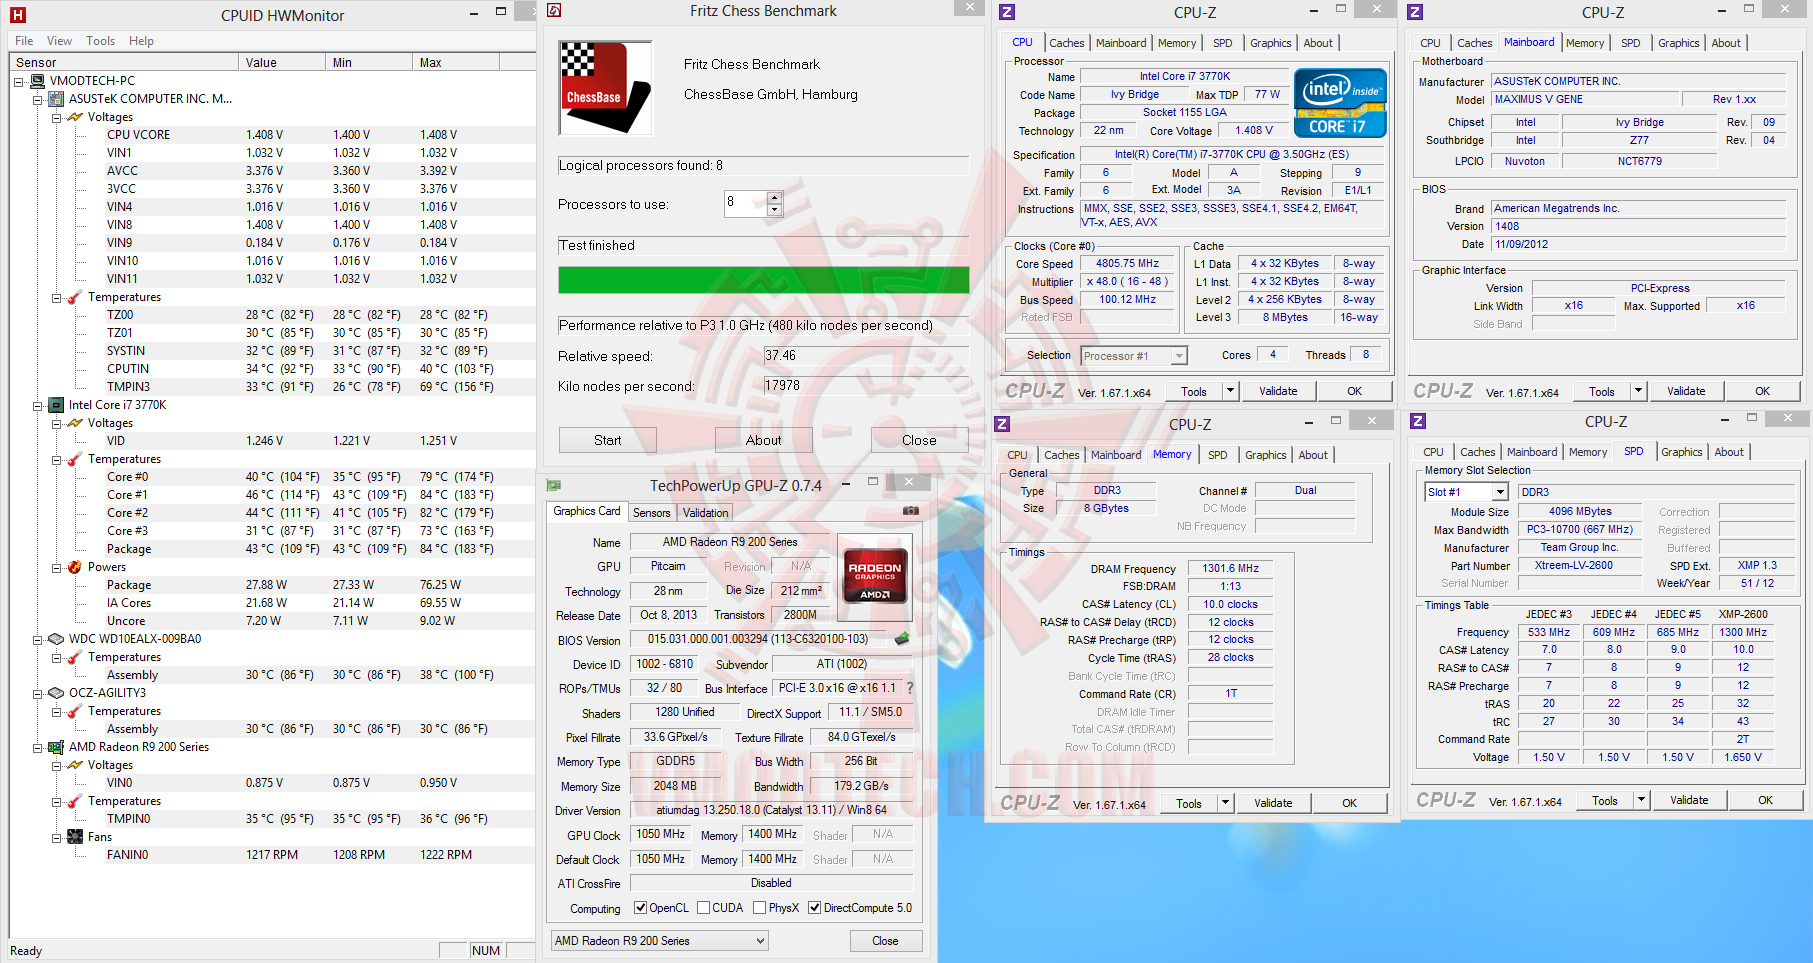1813x963 pixels.
Task: Open the Caches tab in the CPU tab CPU-Z window
Action: tap(1066, 43)
